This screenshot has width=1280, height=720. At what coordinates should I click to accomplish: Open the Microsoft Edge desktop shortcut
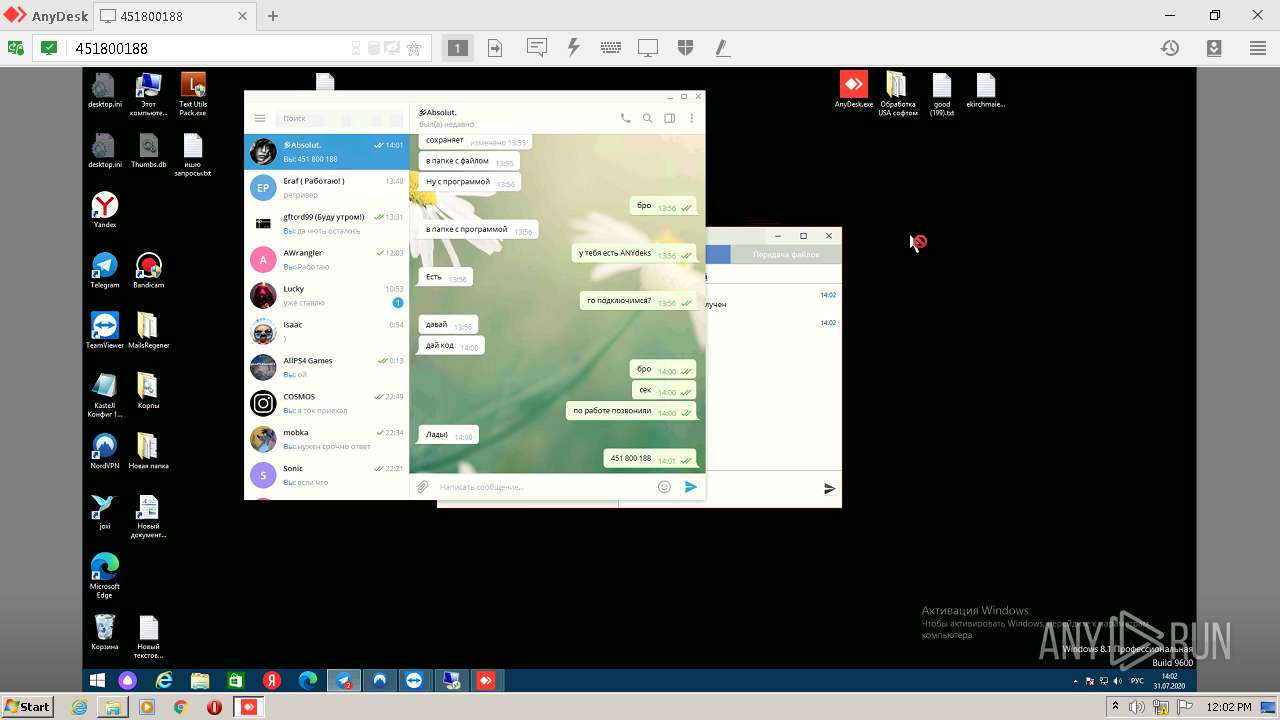click(x=105, y=576)
